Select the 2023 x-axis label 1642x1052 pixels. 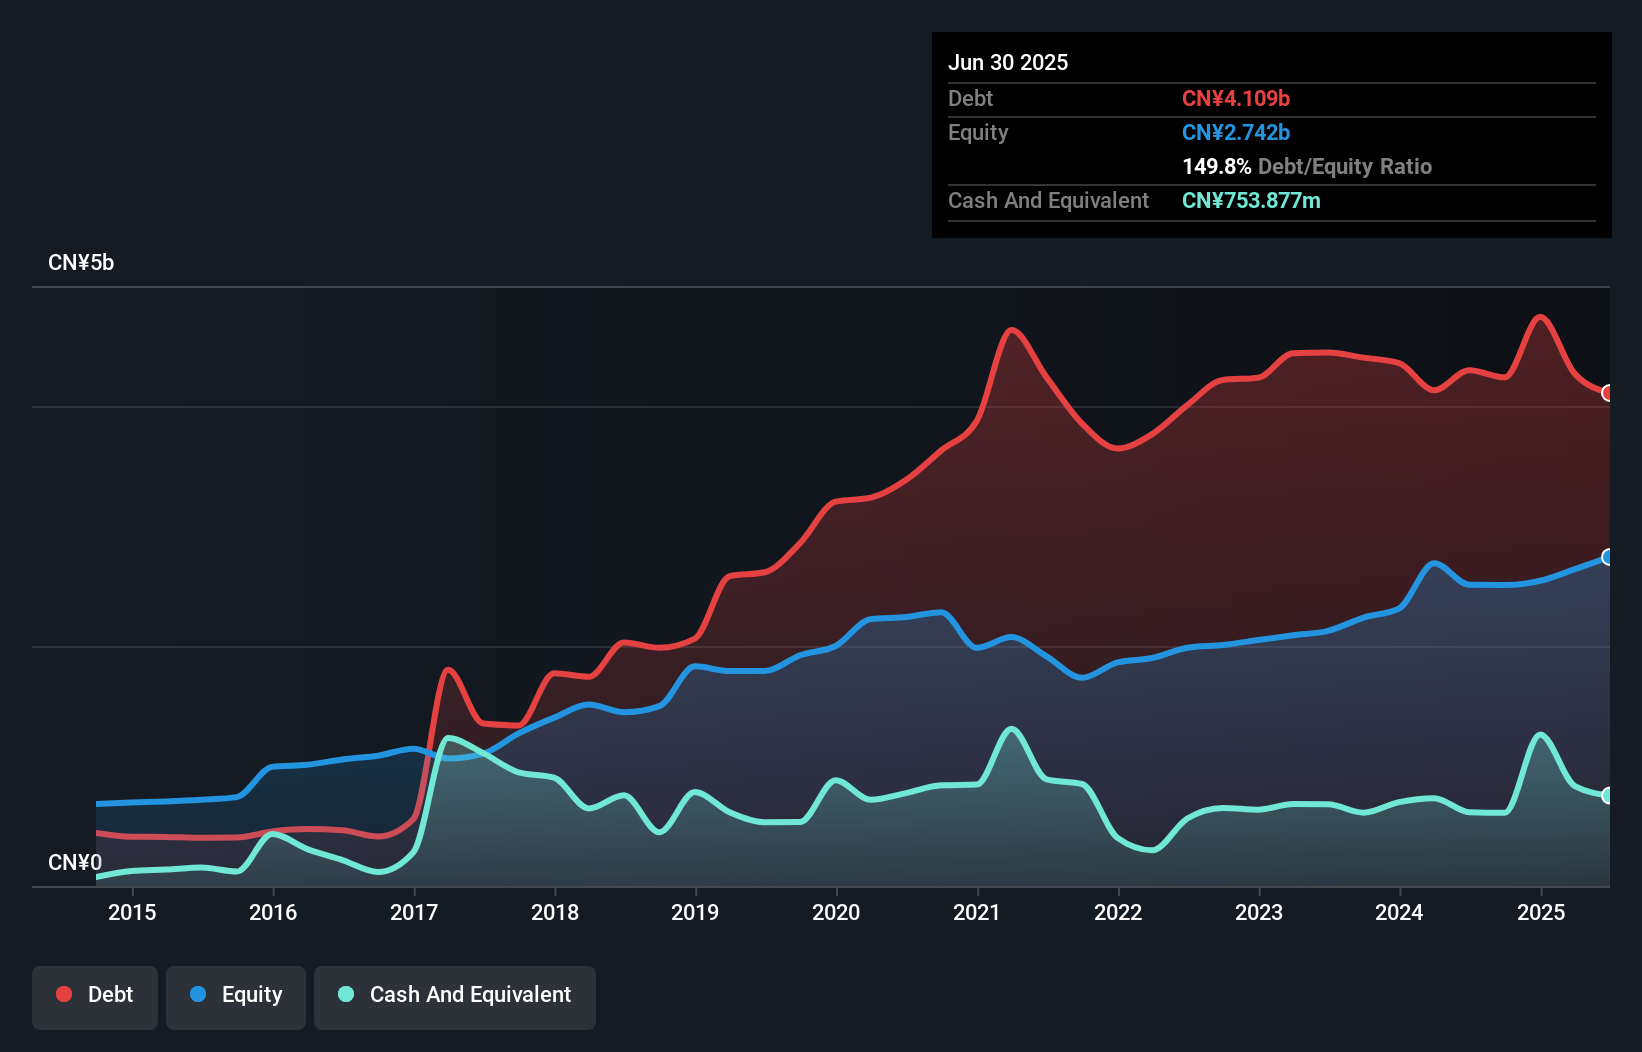pos(1259,912)
